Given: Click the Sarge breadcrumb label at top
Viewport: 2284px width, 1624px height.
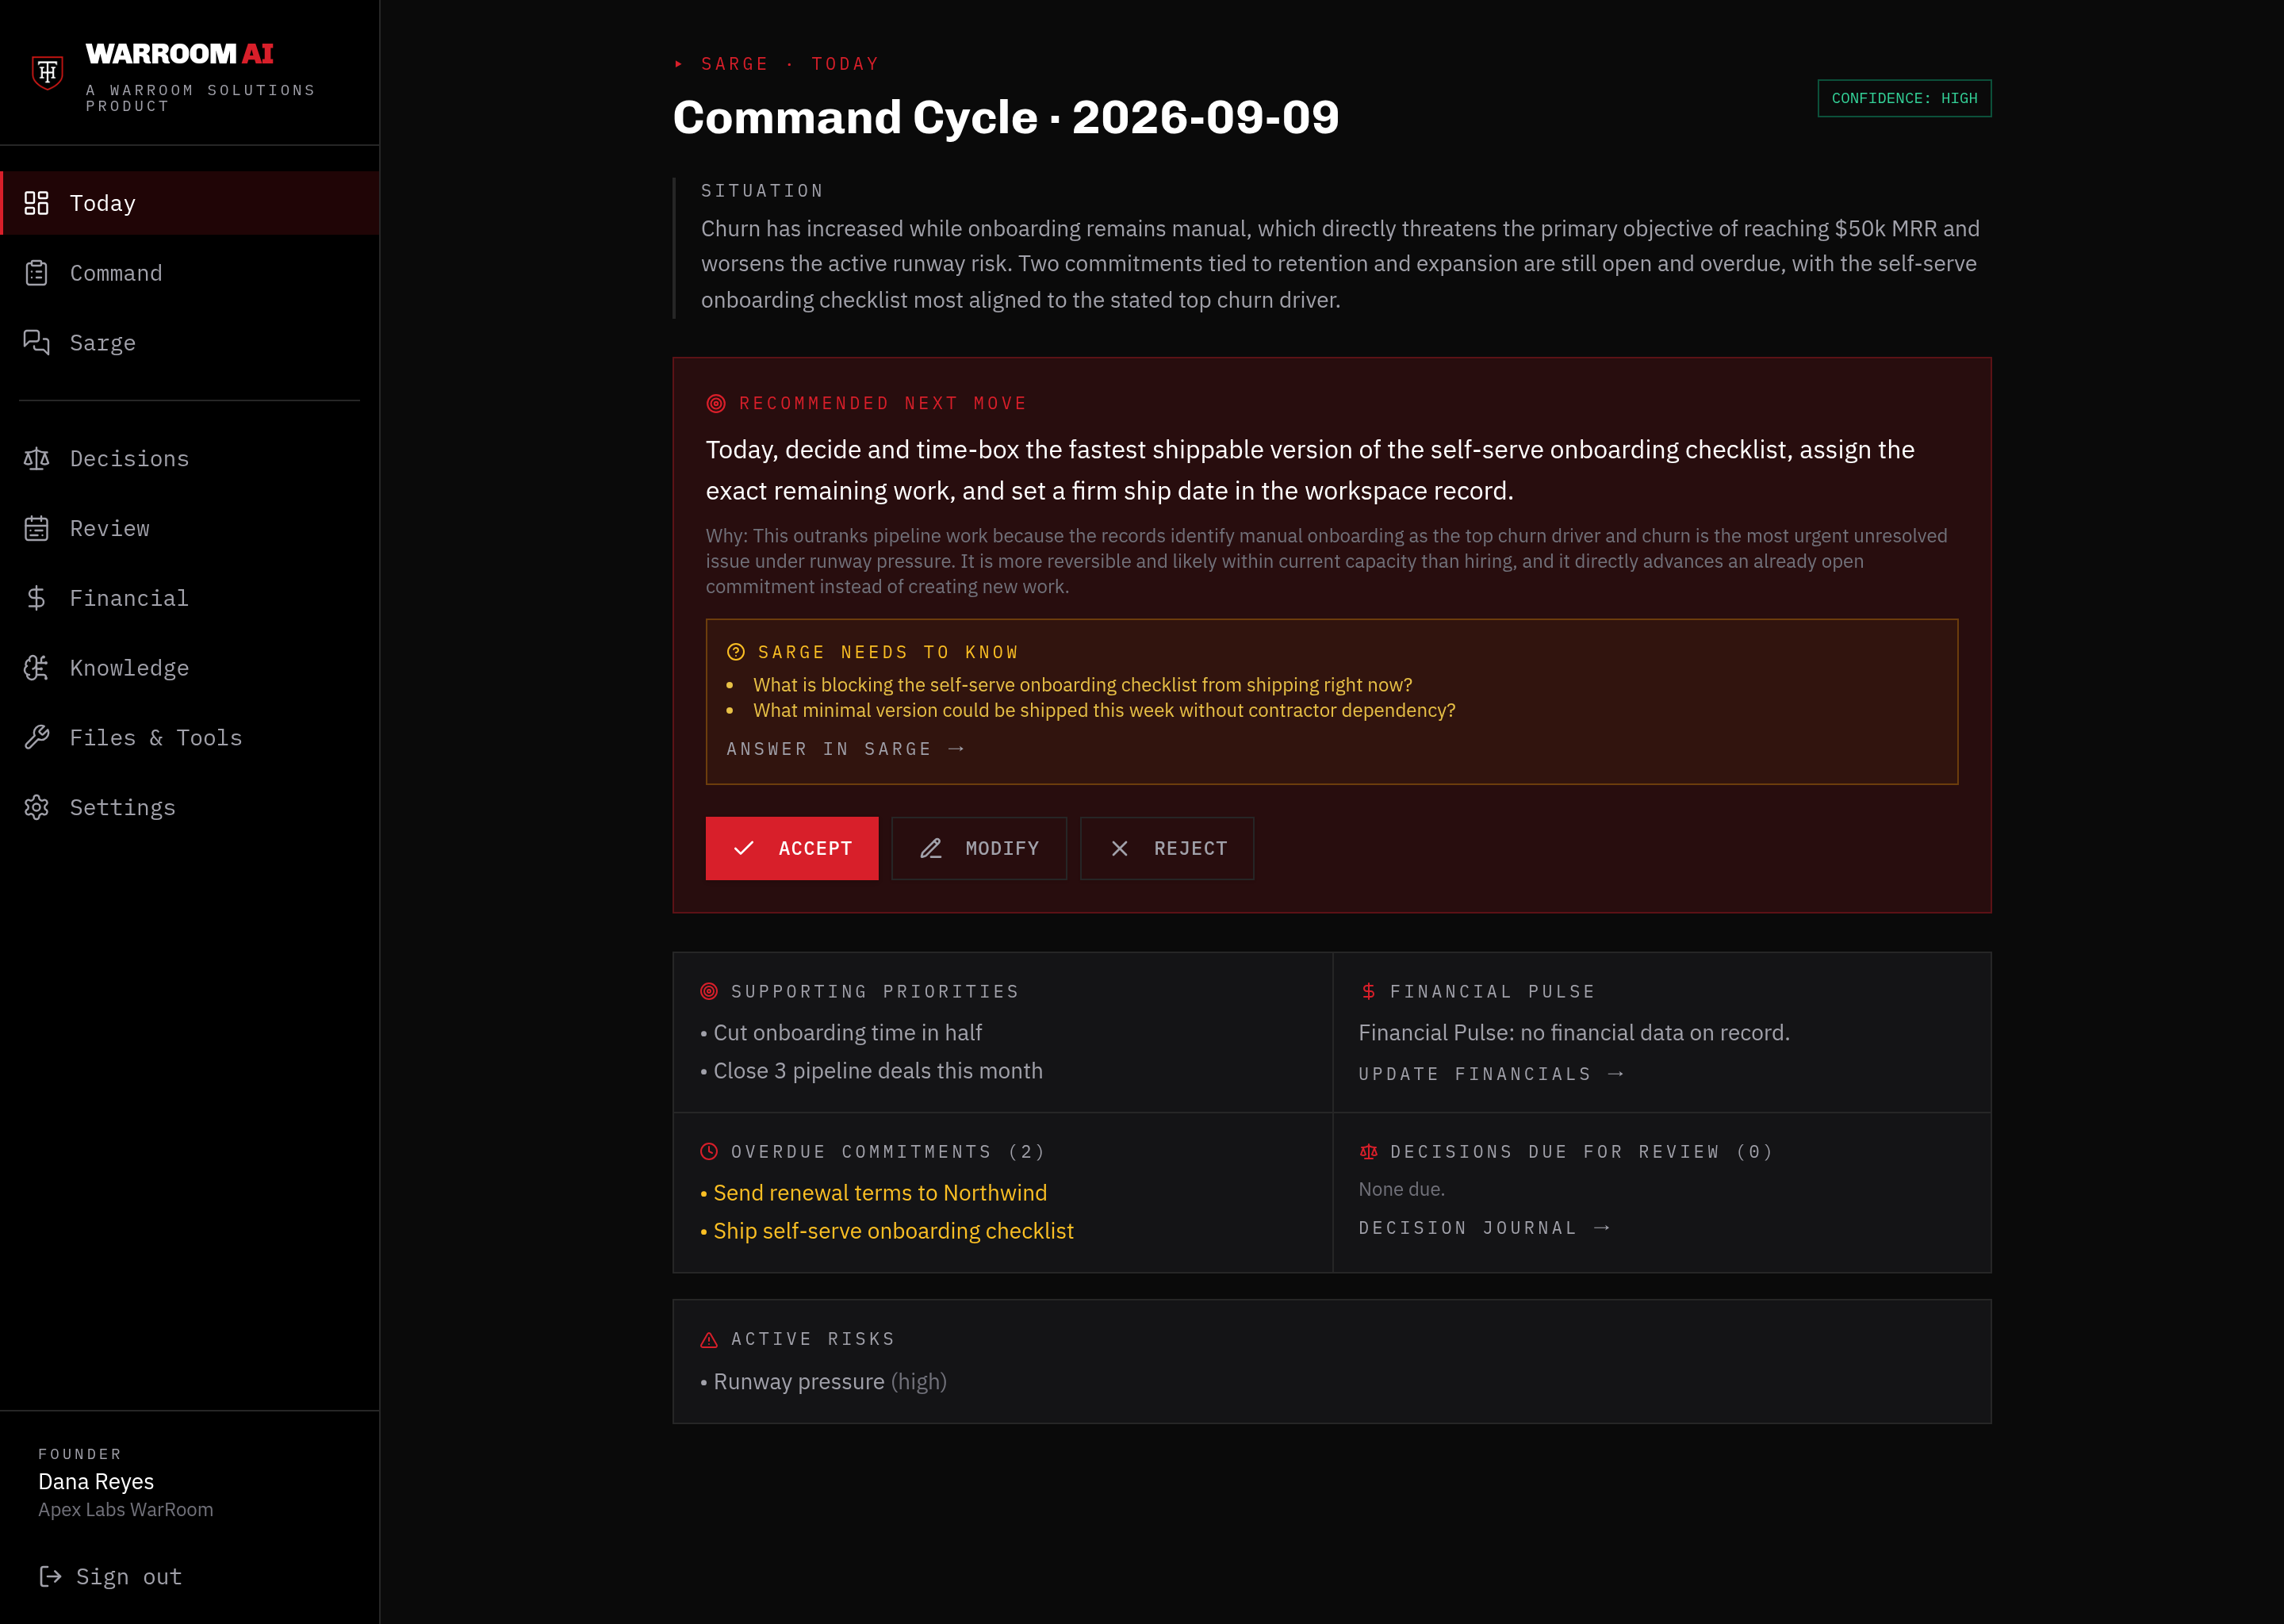Looking at the screenshot, I should pos(735,64).
